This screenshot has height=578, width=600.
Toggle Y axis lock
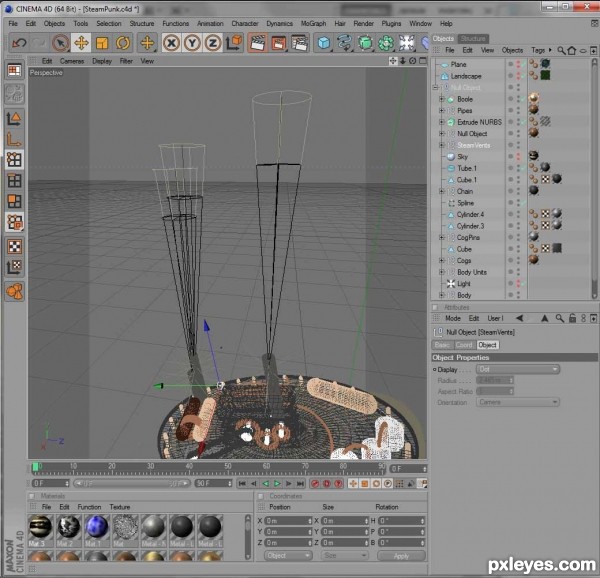click(192, 43)
